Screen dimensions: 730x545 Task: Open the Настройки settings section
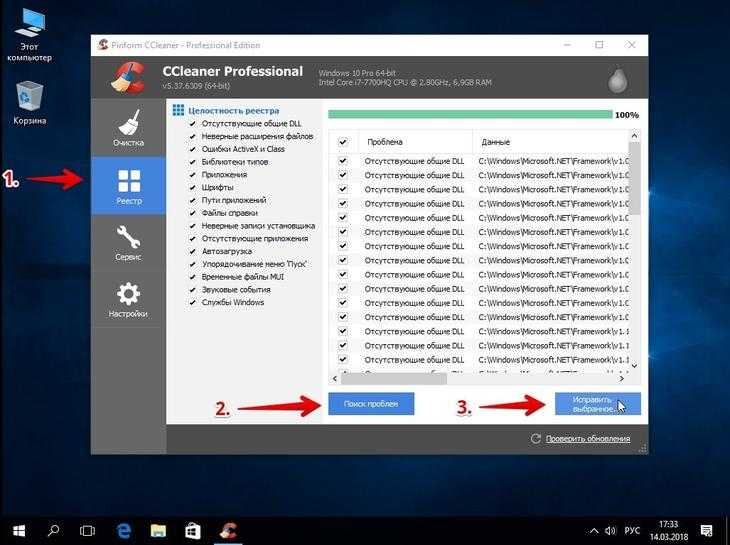coord(128,300)
